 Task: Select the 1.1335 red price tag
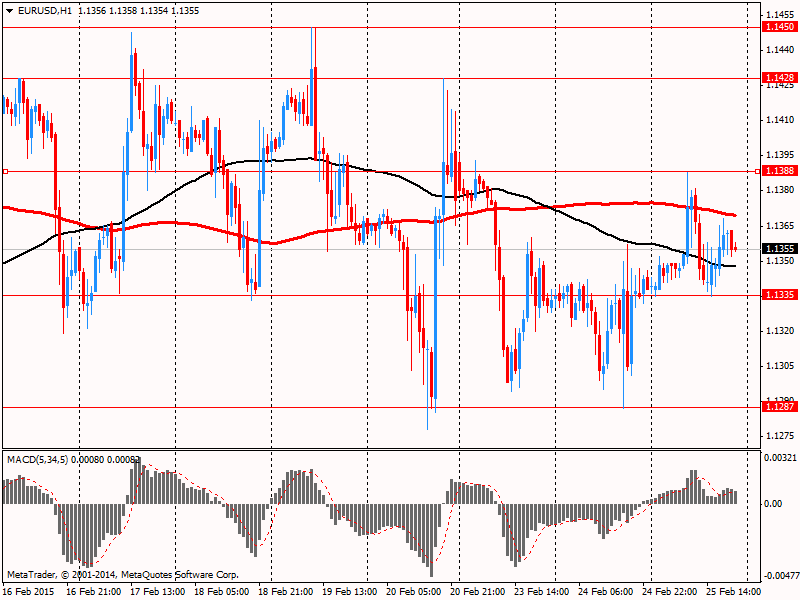[x=778, y=295]
